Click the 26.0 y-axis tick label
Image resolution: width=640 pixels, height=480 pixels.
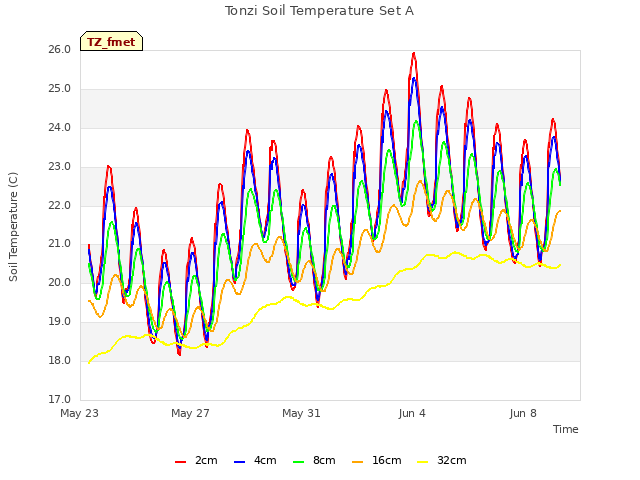(60, 50)
